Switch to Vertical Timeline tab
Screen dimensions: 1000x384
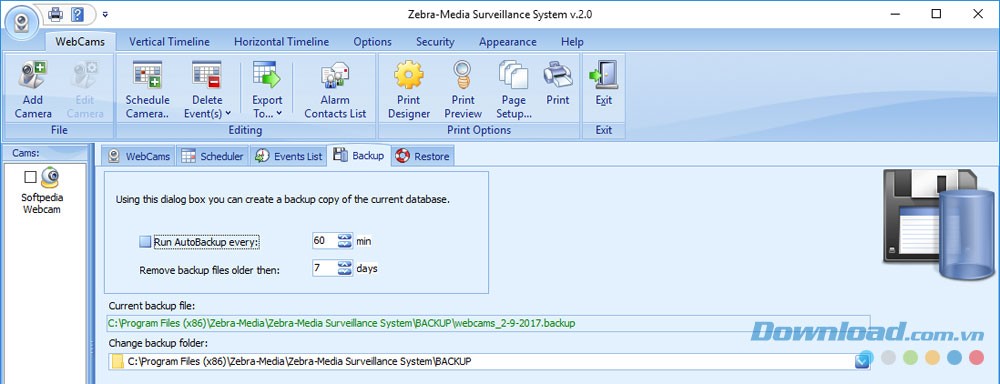tap(169, 42)
